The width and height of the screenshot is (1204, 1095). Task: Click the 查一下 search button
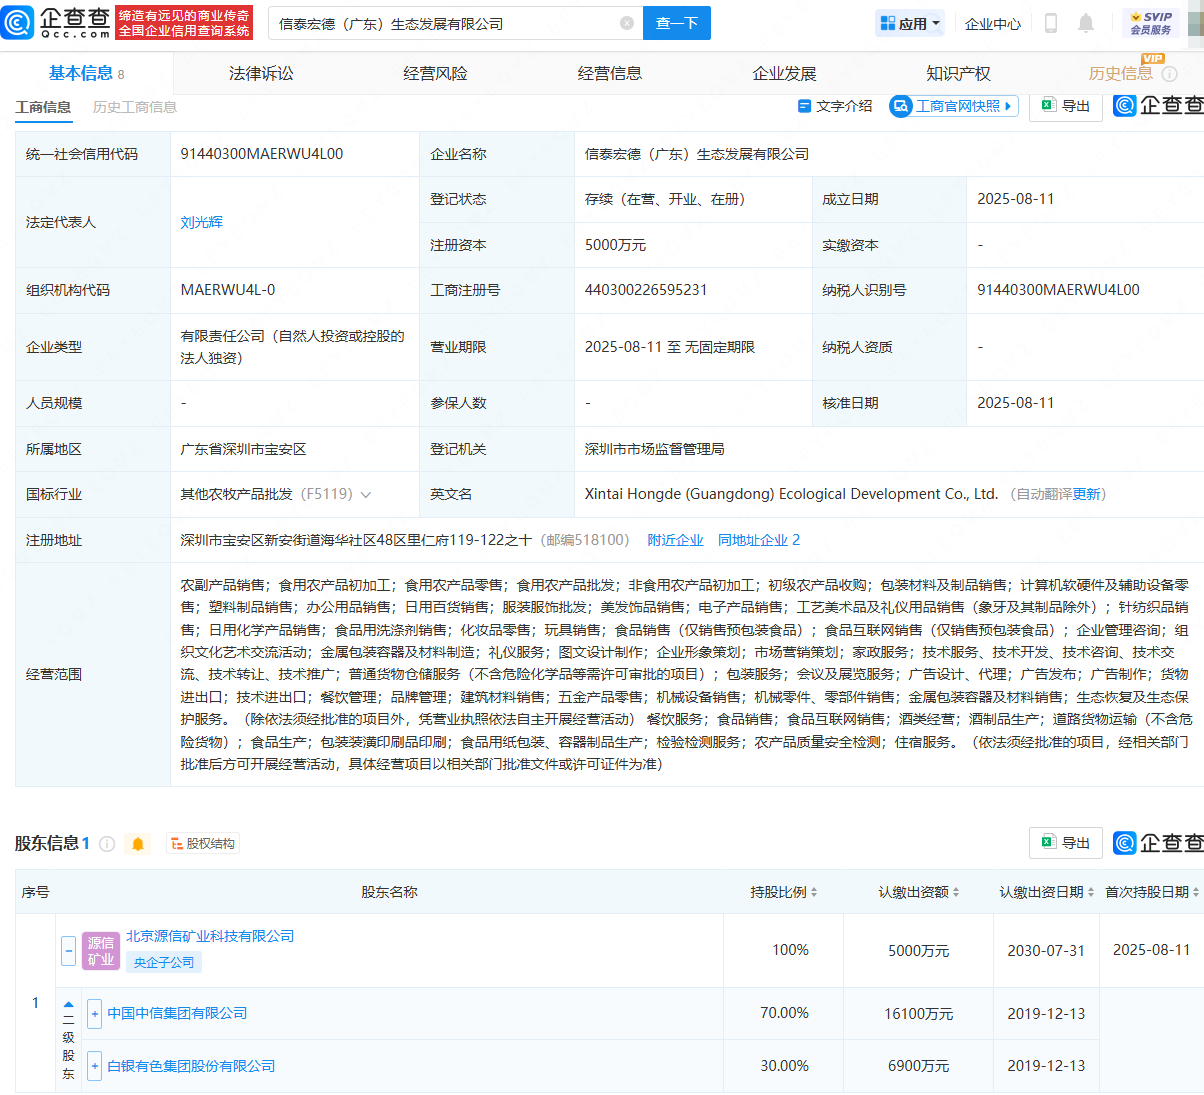(x=677, y=23)
